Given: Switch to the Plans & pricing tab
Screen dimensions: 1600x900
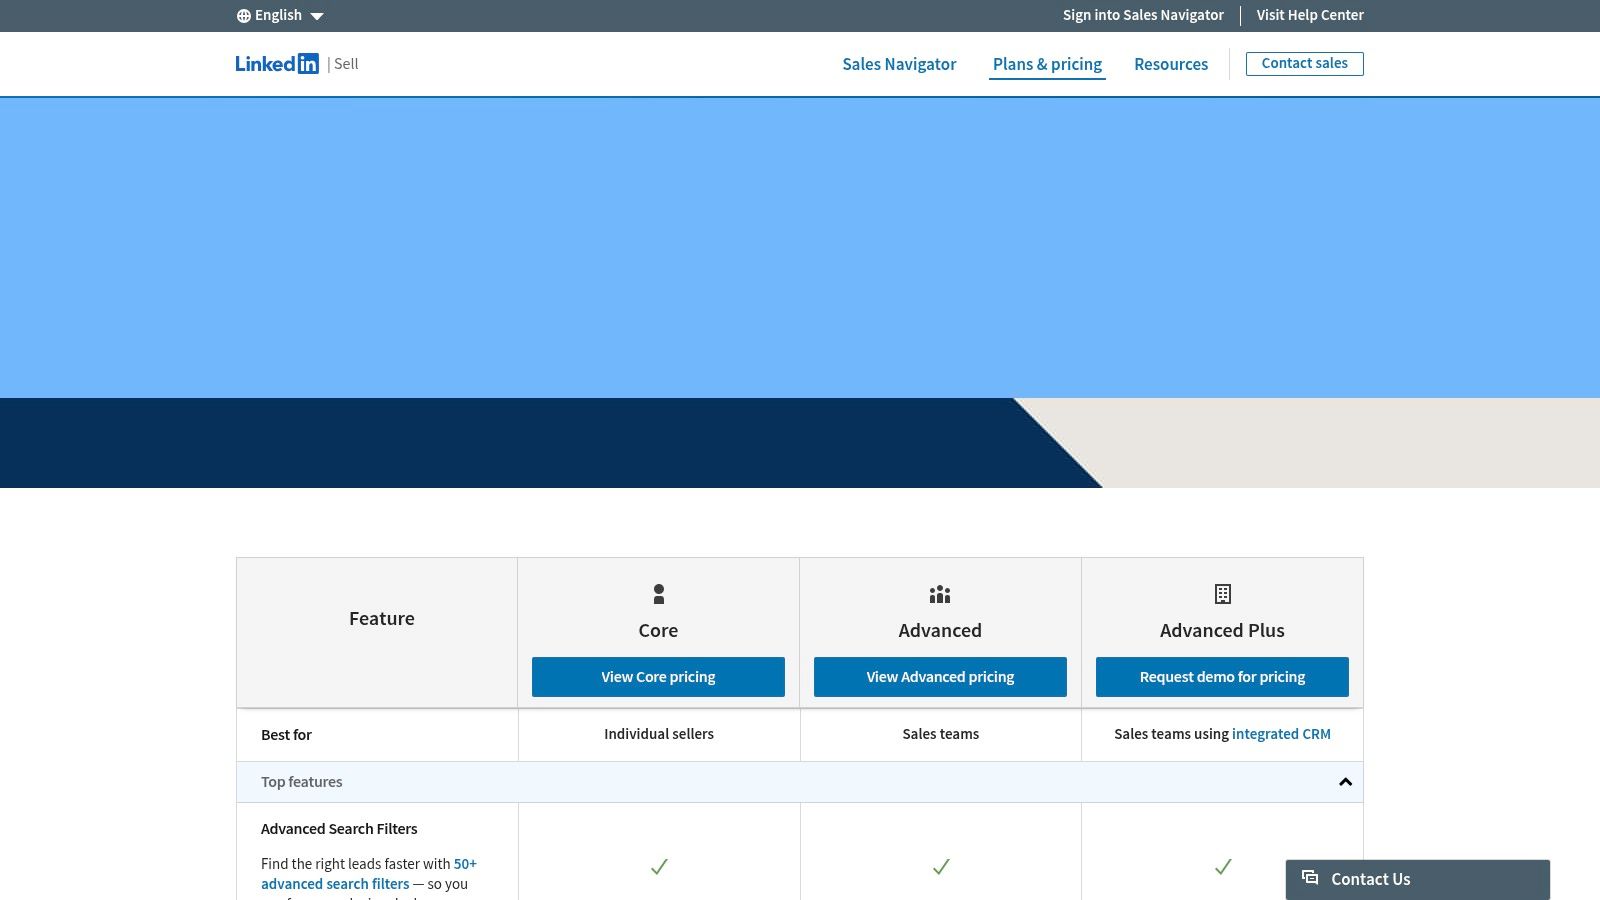Looking at the screenshot, I should 1046,63.
